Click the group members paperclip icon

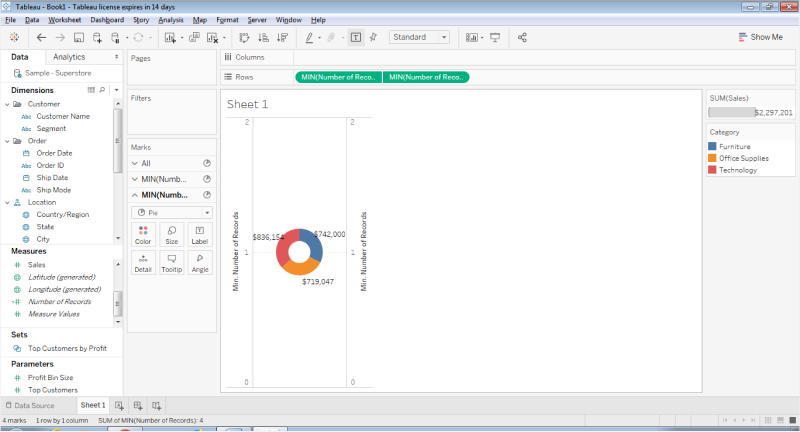coord(332,37)
